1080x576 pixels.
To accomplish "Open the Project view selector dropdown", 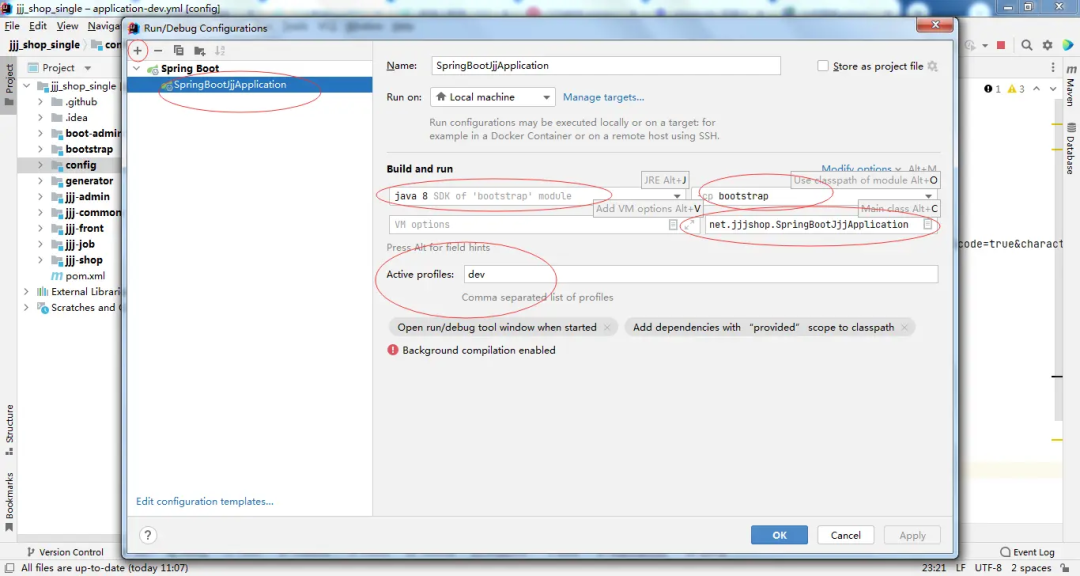I will 87,68.
